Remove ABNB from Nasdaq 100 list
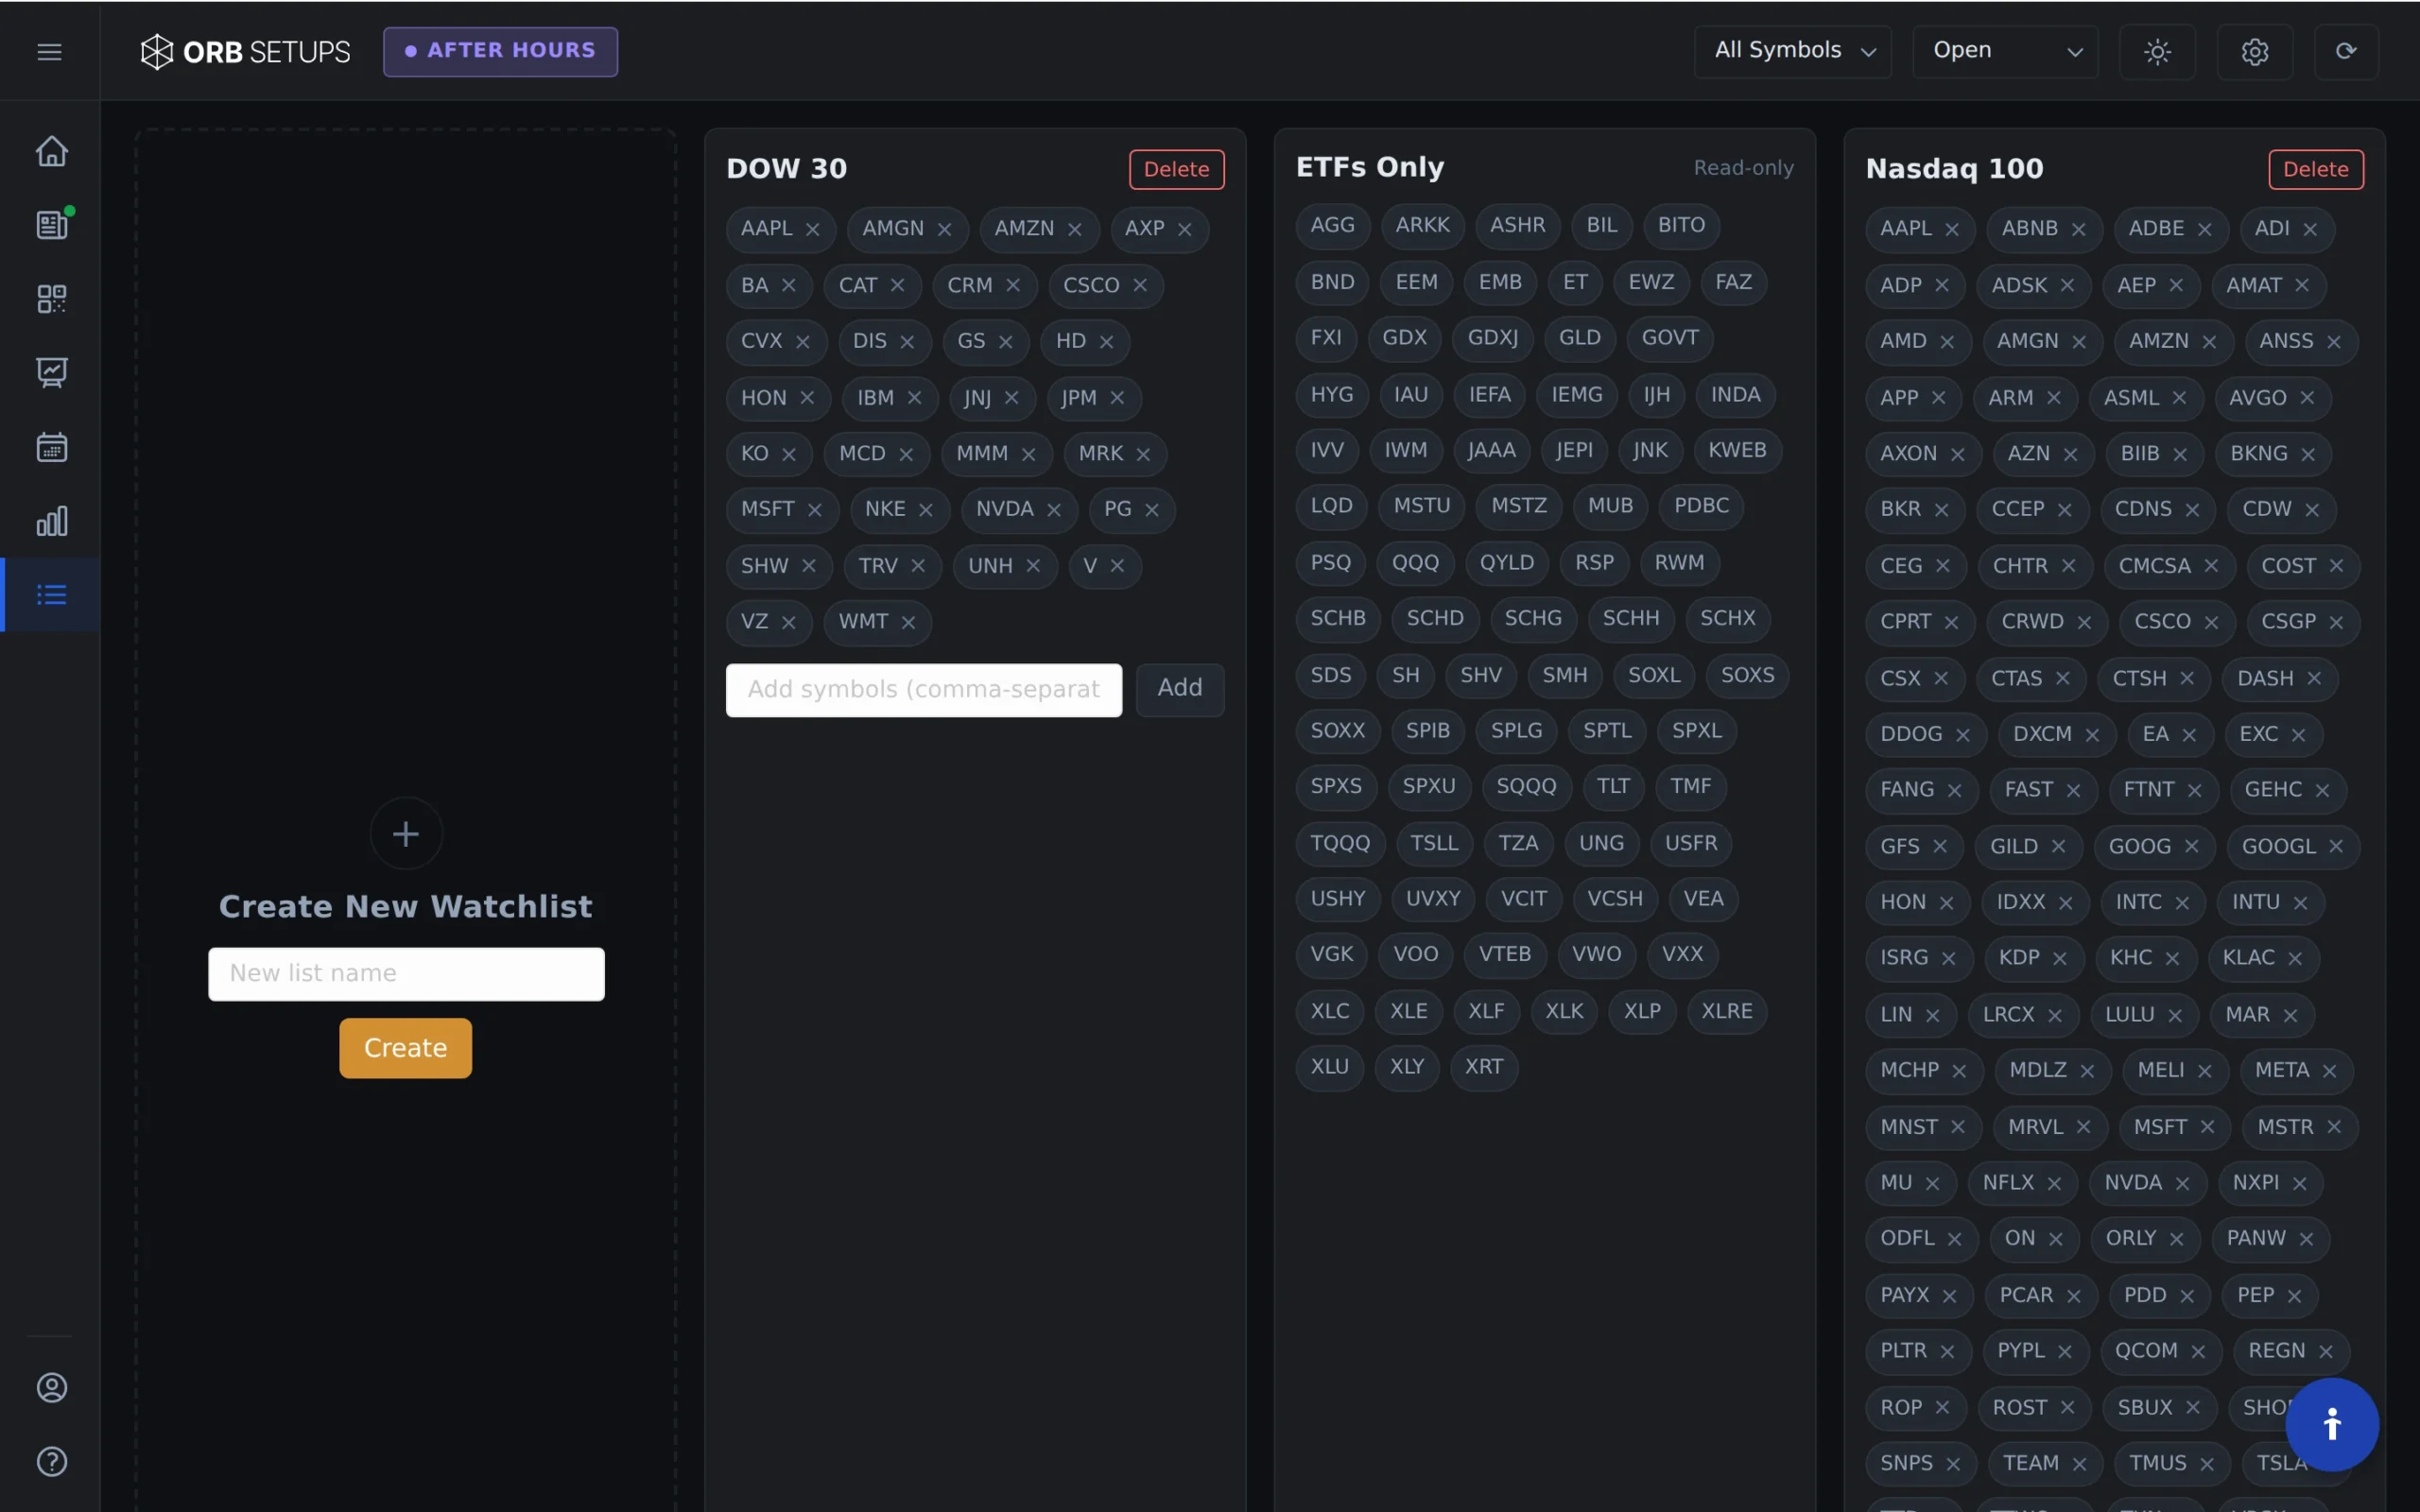2420x1512 pixels. coord(2079,230)
